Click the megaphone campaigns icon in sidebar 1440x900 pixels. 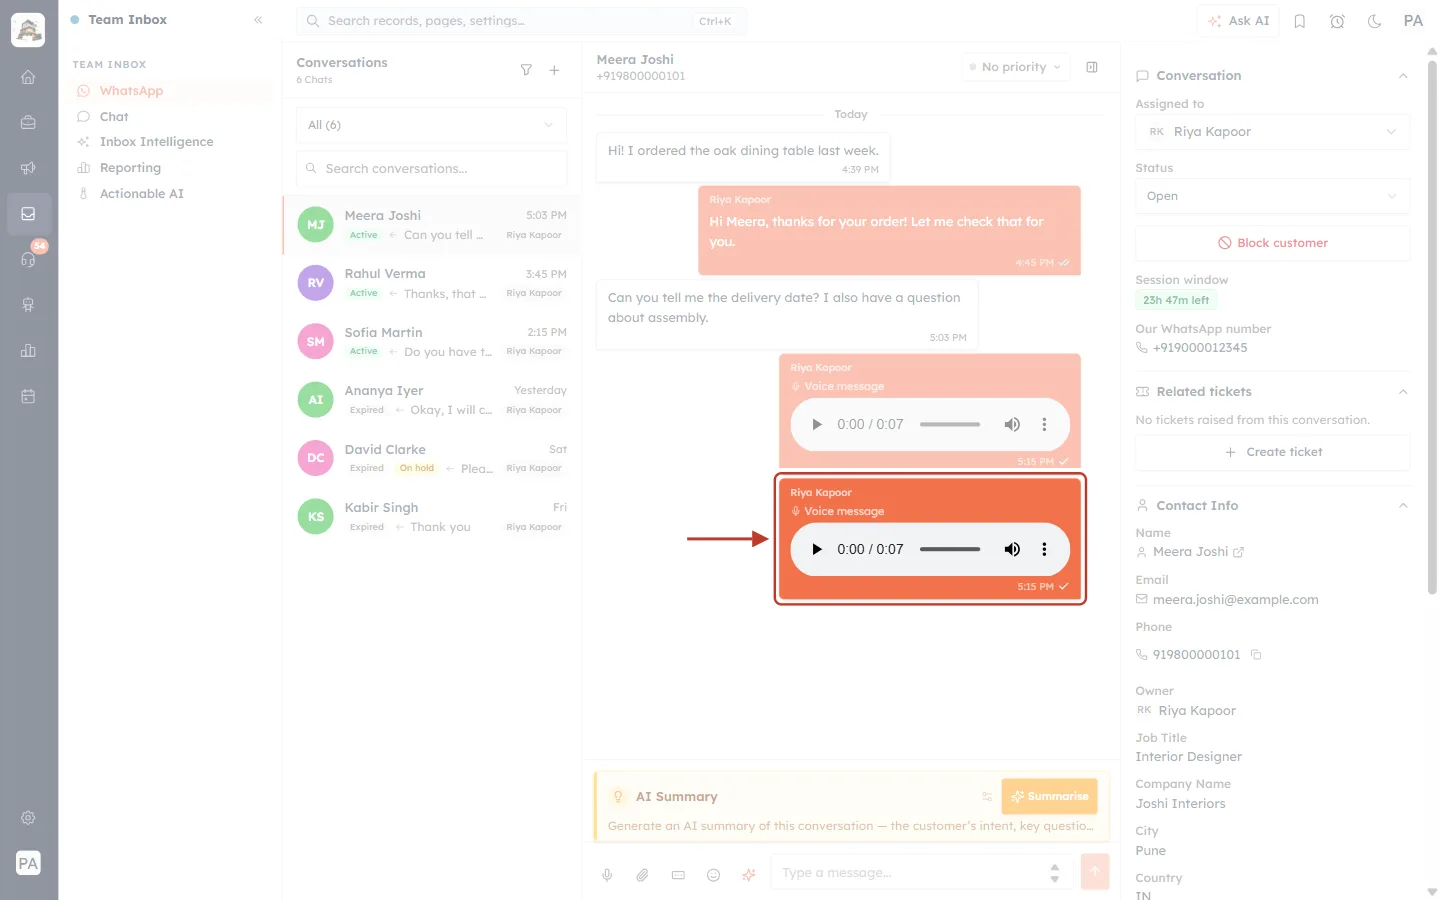tap(28, 168)
